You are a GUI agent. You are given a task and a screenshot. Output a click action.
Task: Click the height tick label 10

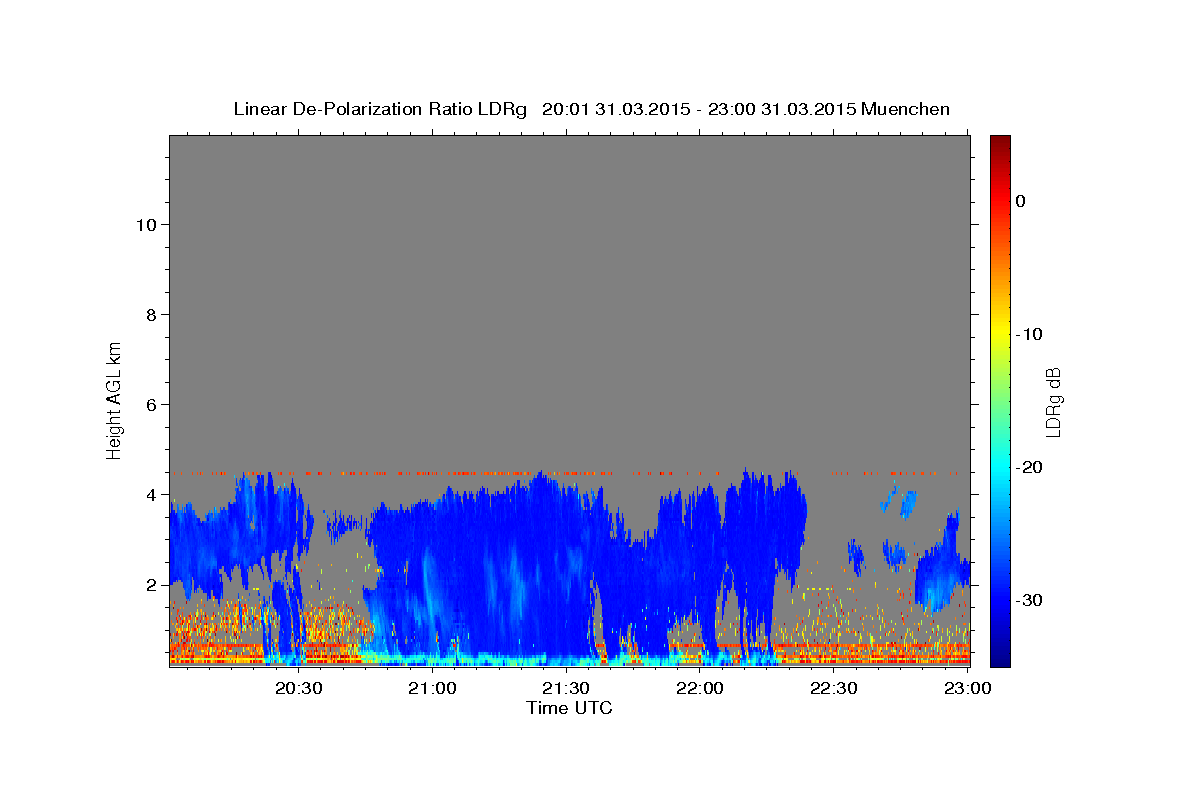[147, 225]
